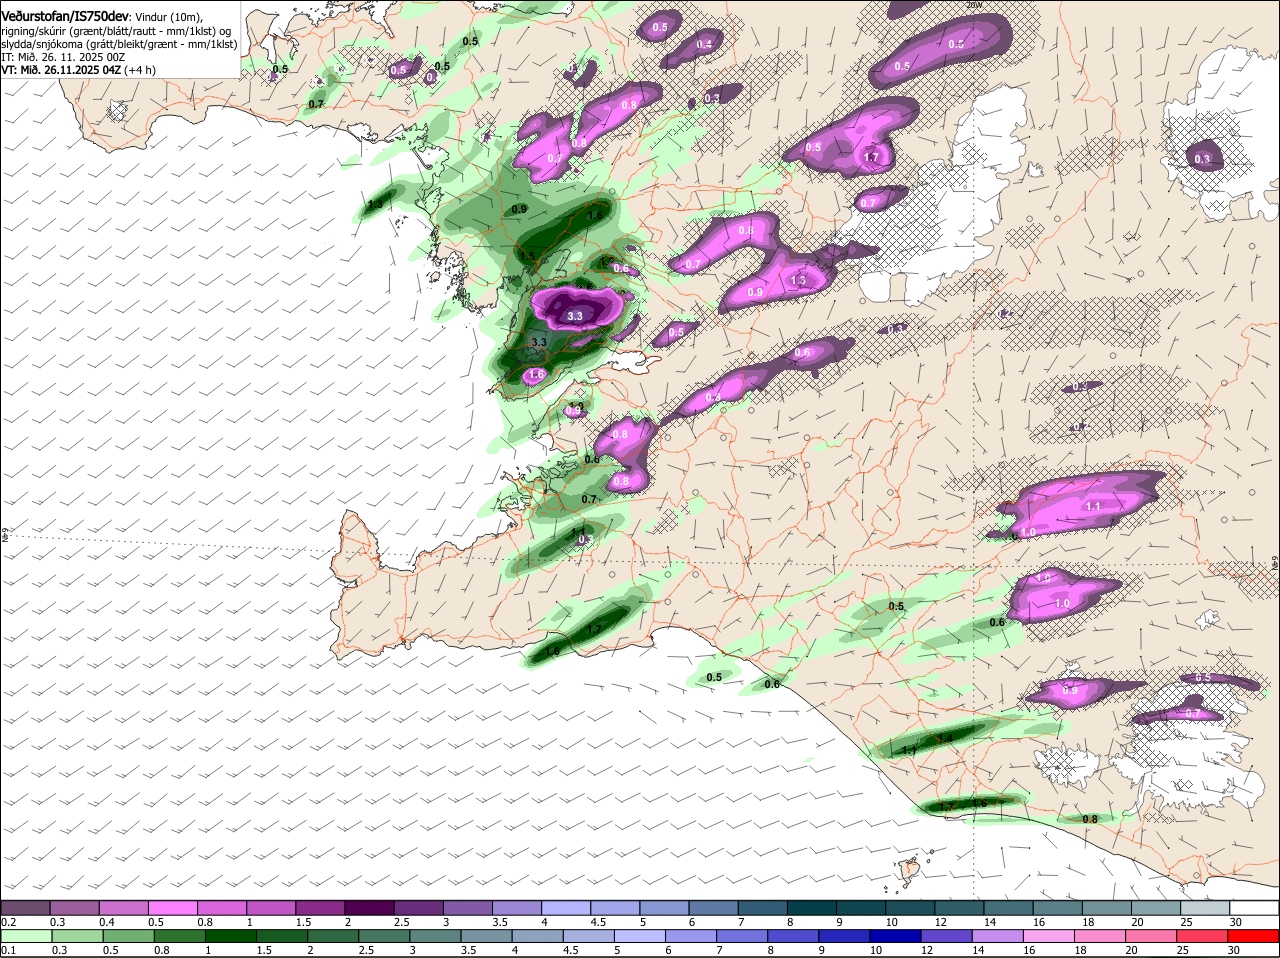Click the "(+4 h)" forecast offset text
Screen dimensions: 1280x958
[x=140, y=70]
